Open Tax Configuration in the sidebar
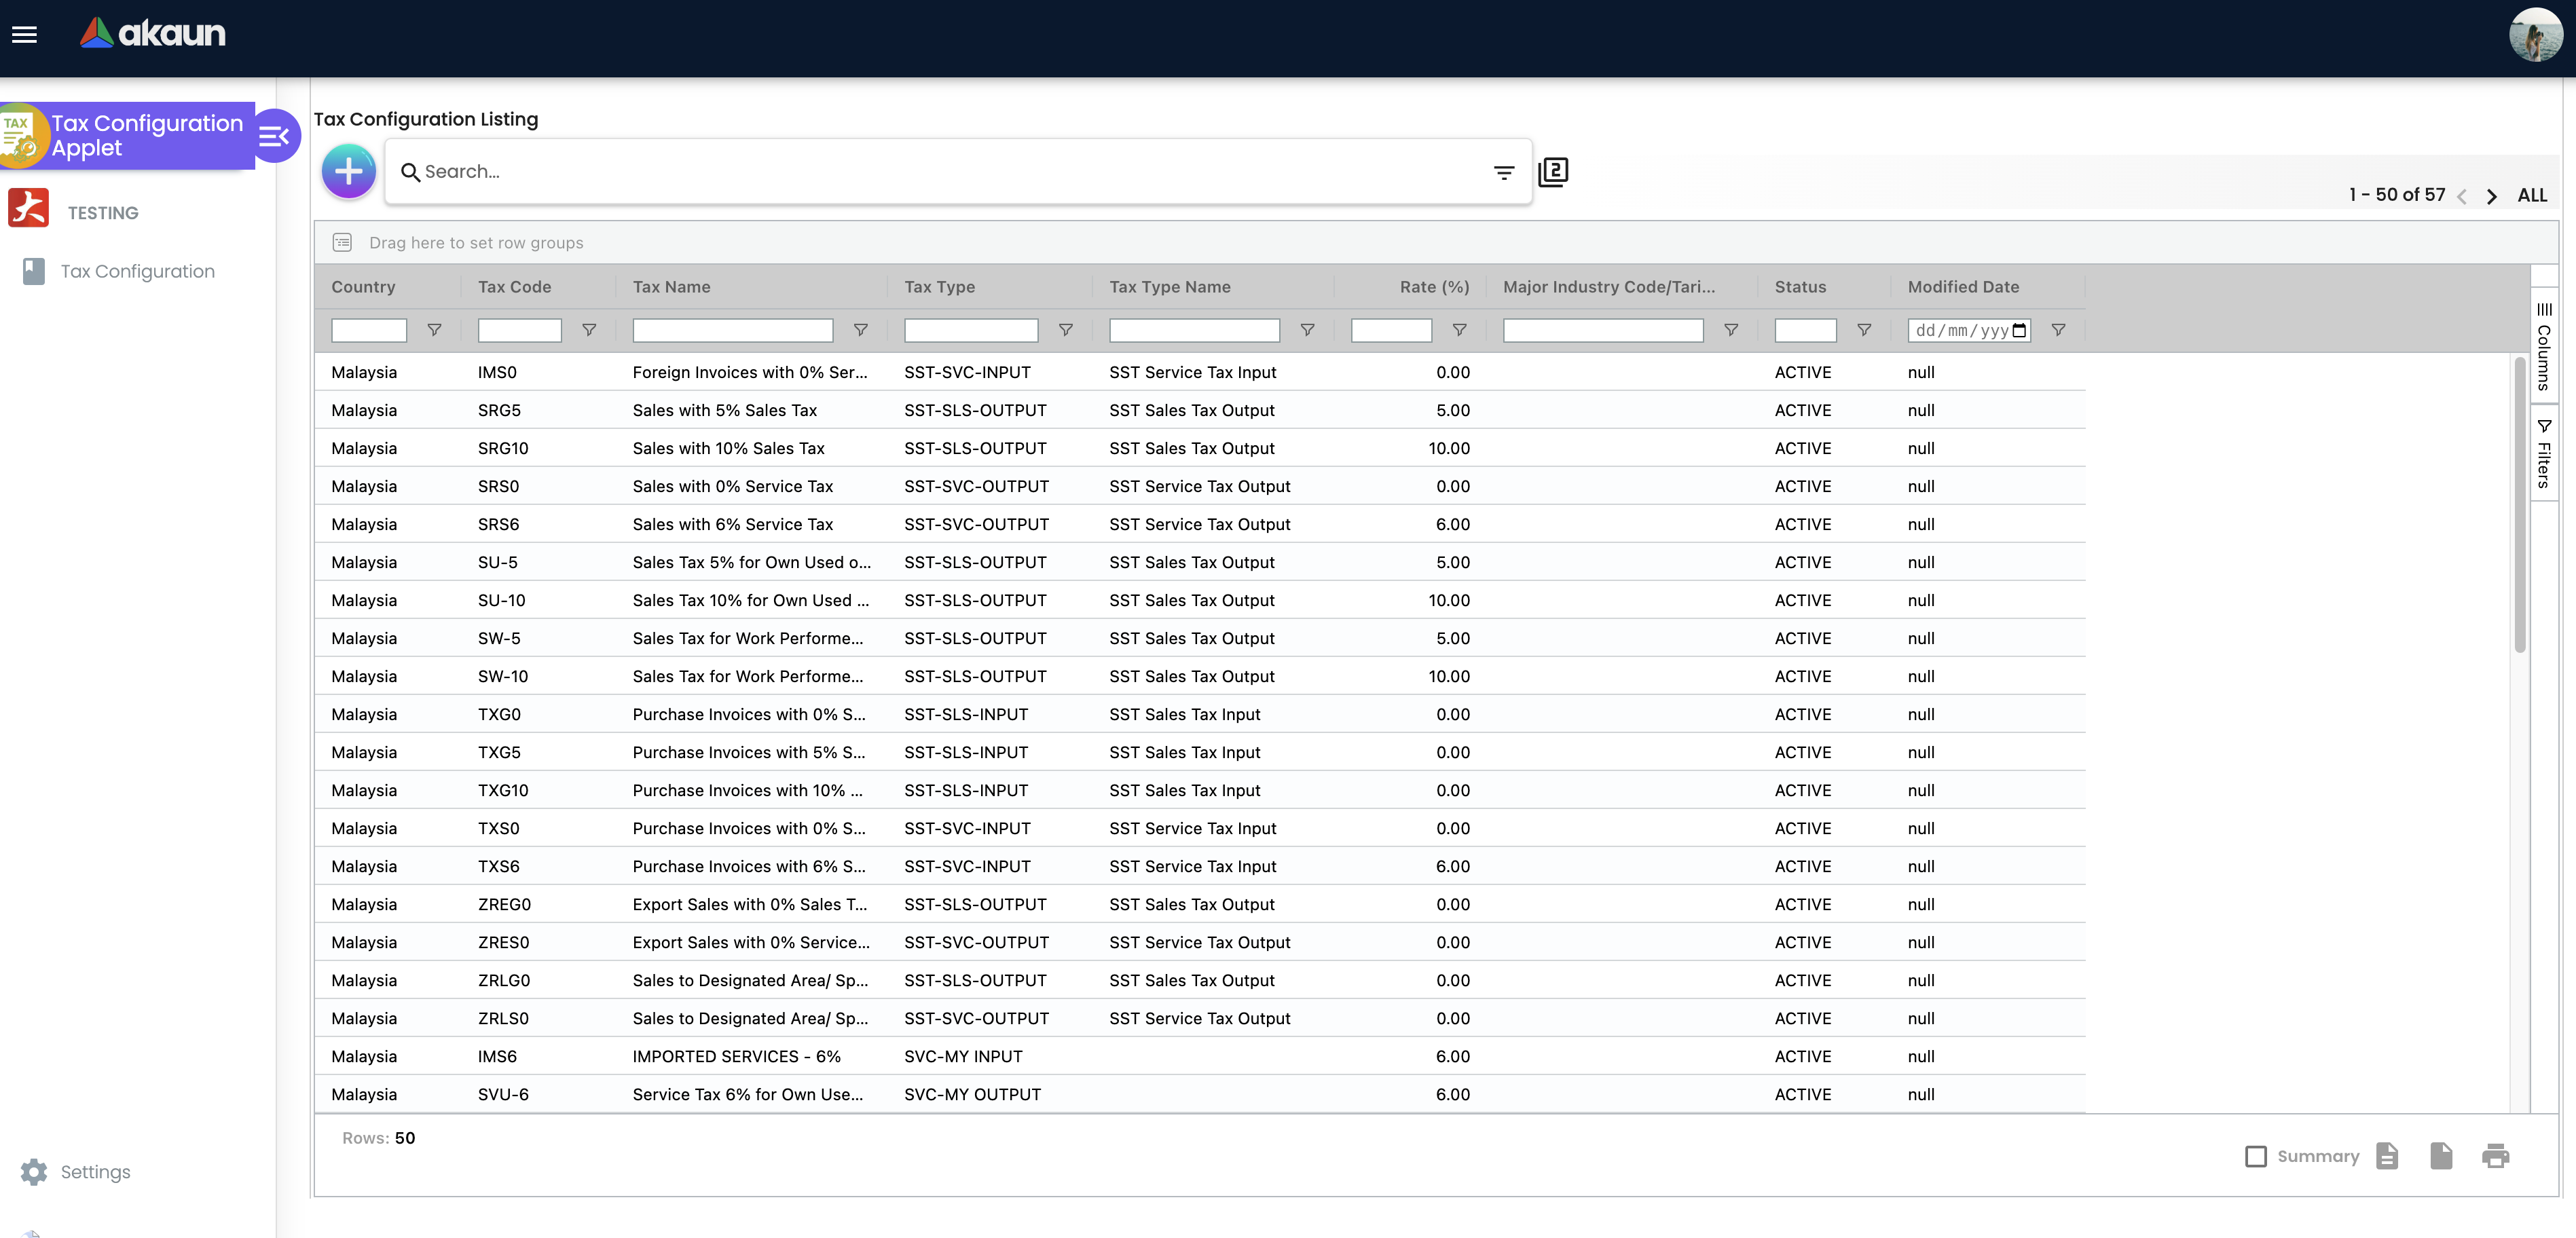2576x1238 pixels. tap(137, 271)
